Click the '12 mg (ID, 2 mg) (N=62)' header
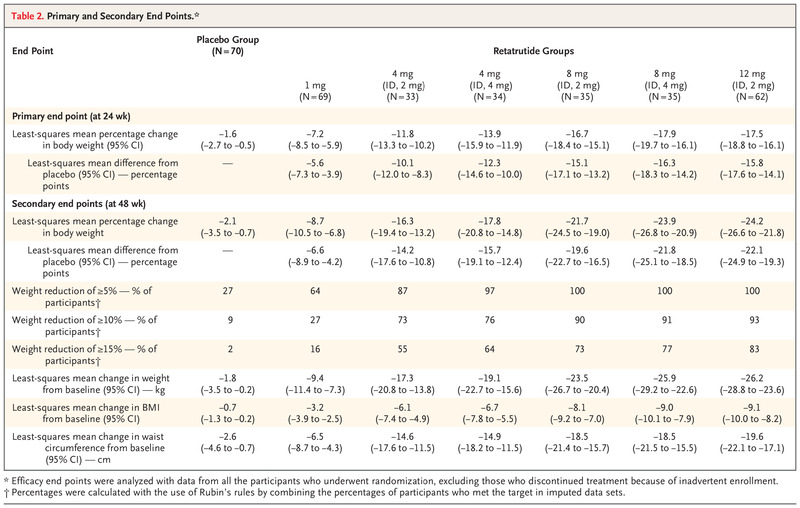This screenshot has height=508, width=800. pyautogui.click(x=752, y=85)
